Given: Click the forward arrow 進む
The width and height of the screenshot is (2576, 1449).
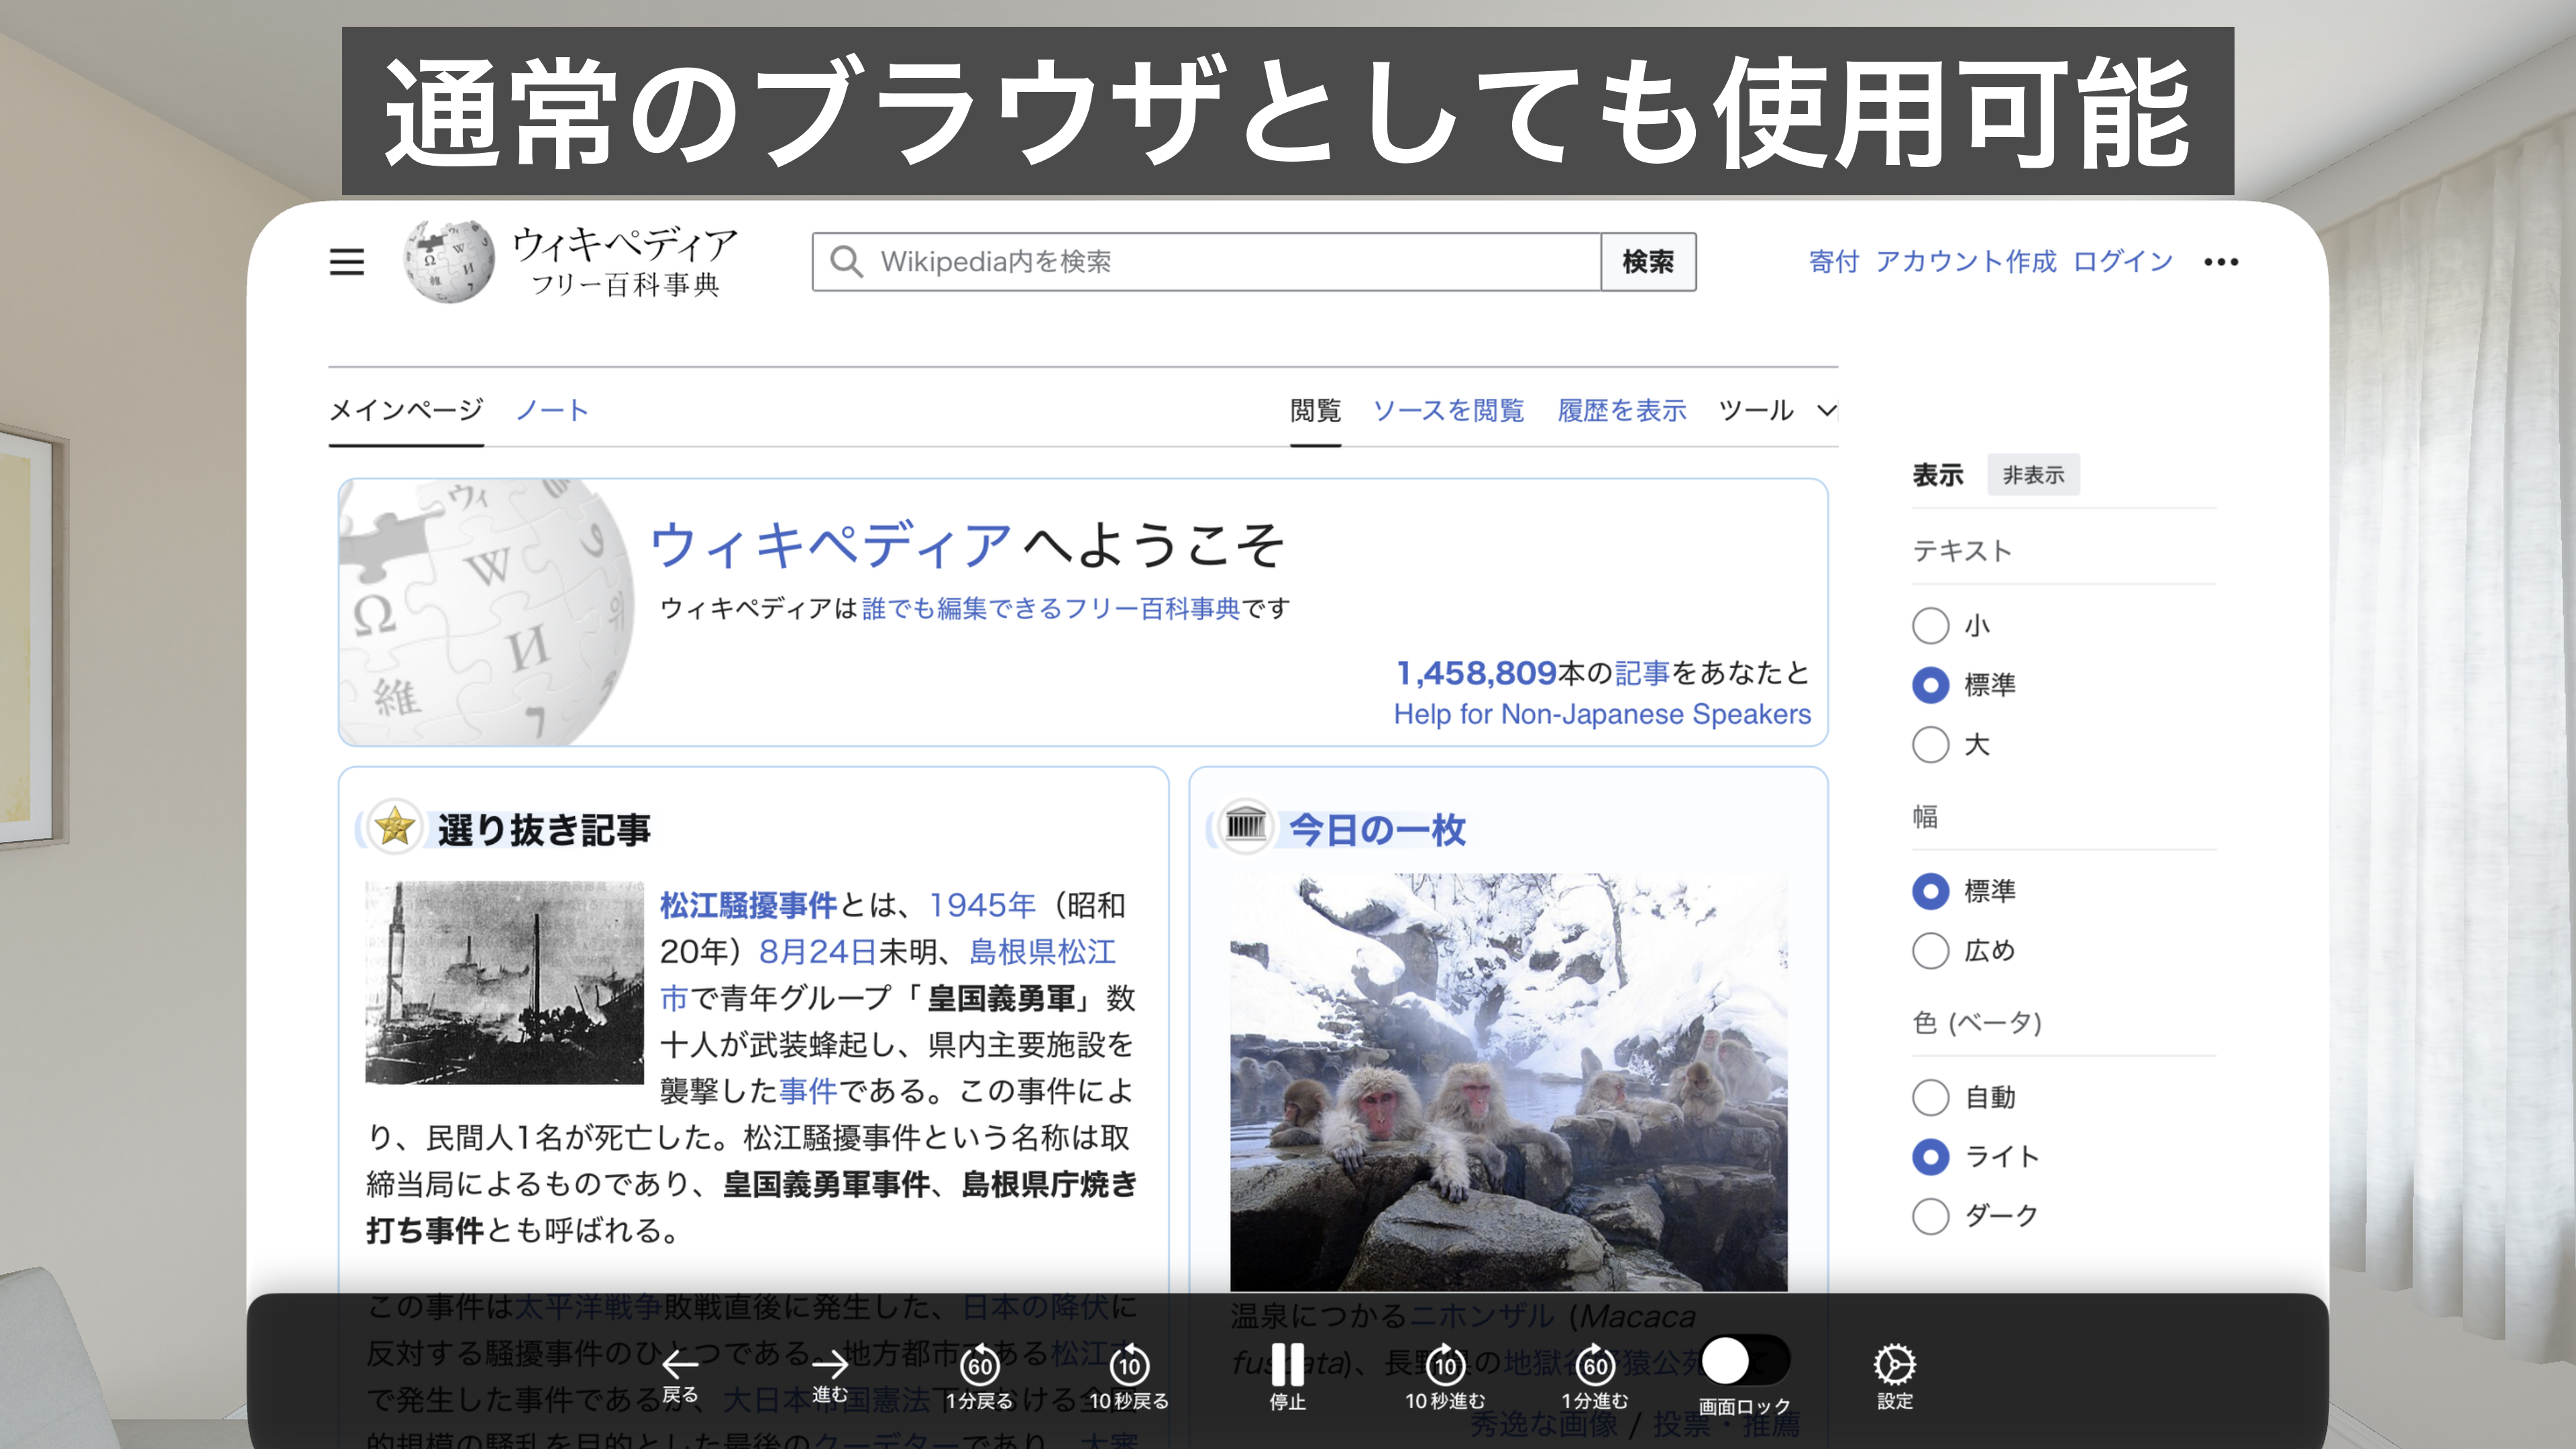Looking at the screenshot, I should point(829,1376).
